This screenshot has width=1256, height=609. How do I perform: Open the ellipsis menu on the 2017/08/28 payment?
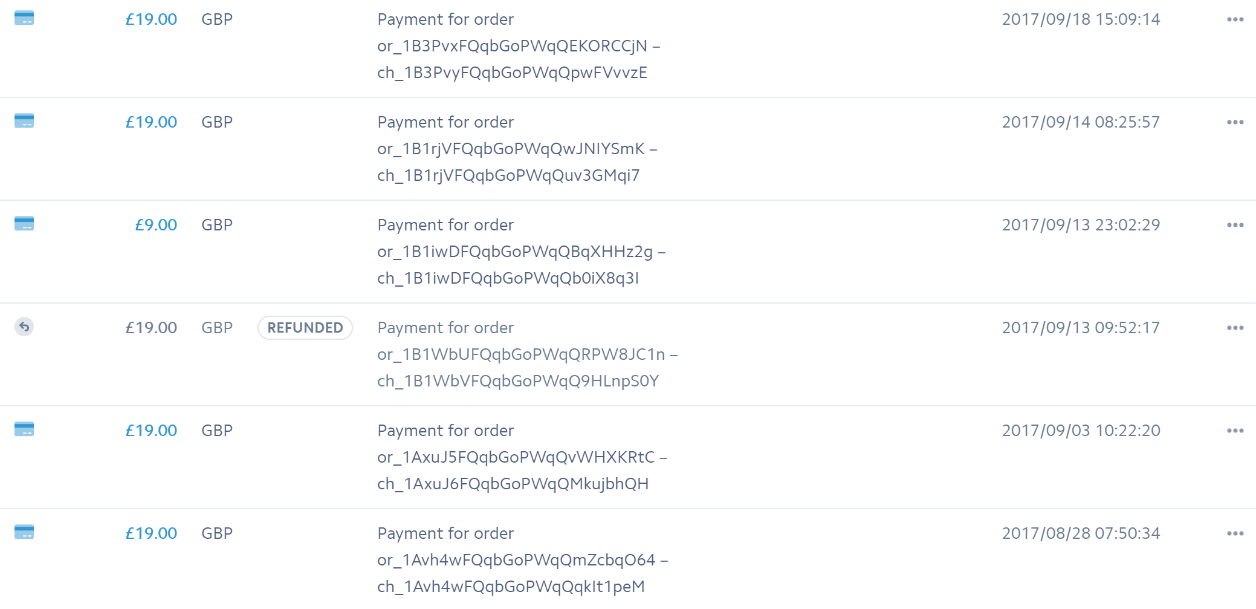[x=1235, y=532]
